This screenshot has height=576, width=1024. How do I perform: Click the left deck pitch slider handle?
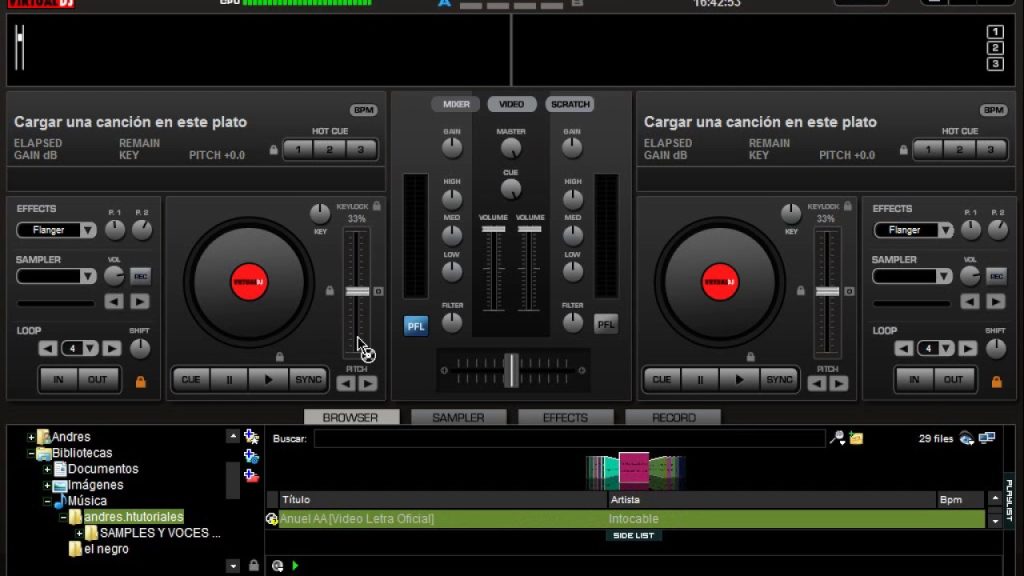[357, 291]
